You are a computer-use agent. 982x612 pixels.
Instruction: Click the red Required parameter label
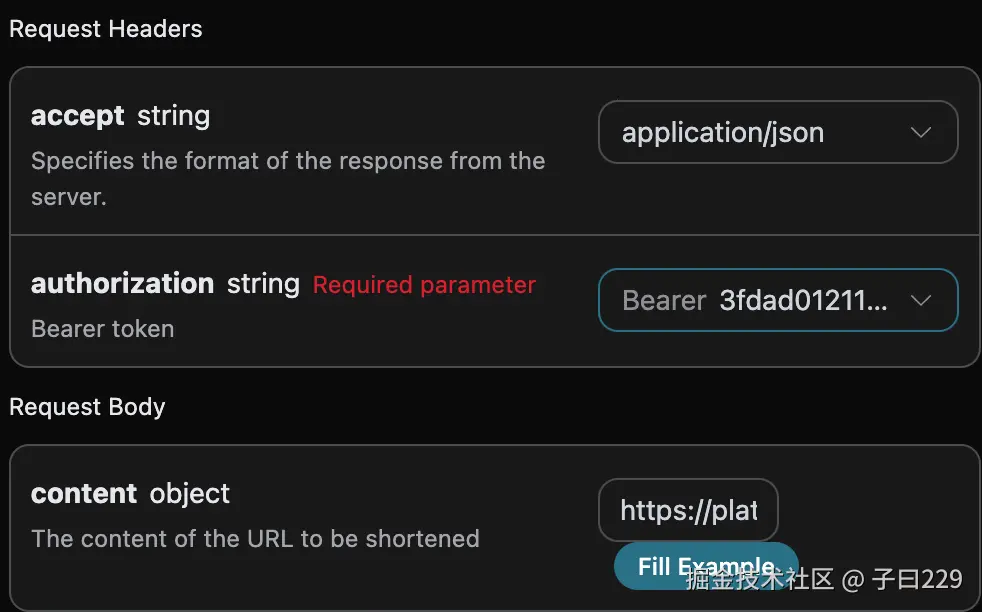pyautogui.click(x=424, y=285)
